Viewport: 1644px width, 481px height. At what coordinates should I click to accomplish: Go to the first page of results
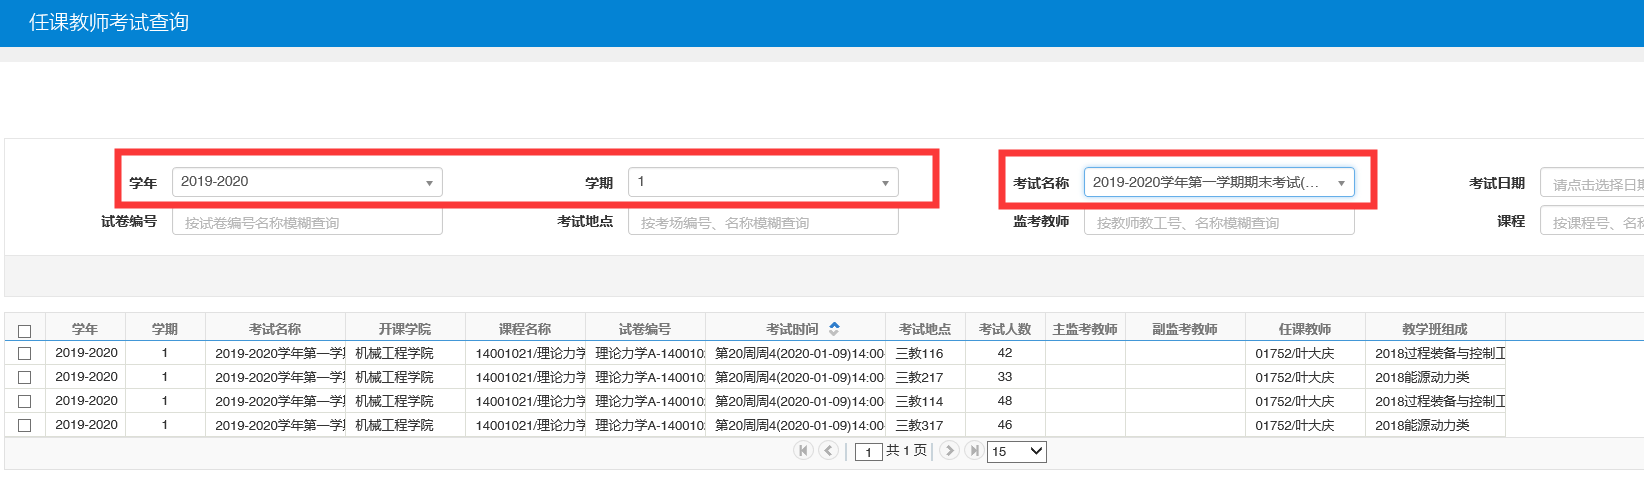(803, 451)
